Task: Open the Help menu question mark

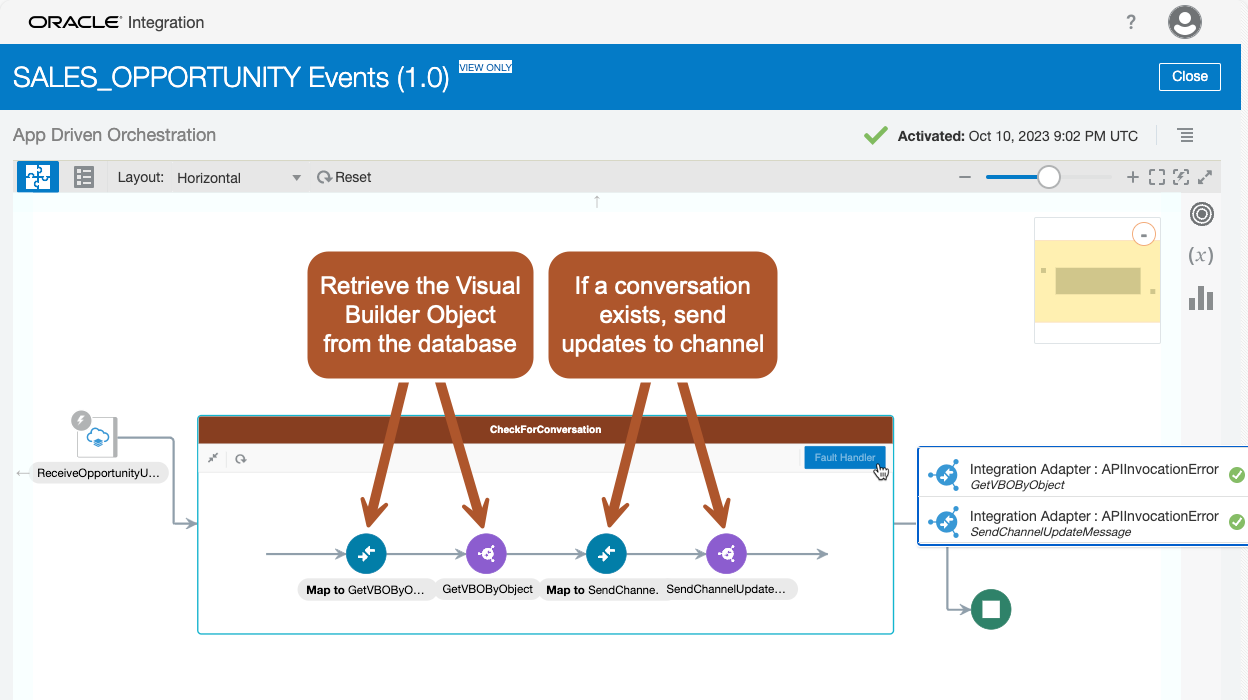Action: tap(1131, 21)
